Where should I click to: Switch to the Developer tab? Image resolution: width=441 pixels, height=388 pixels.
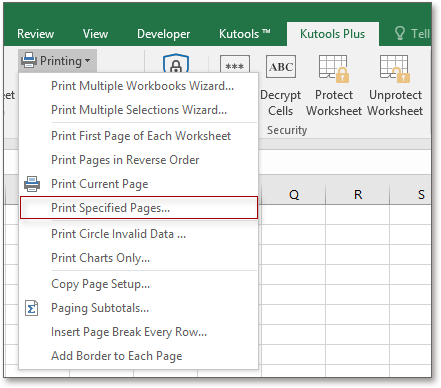click(x=163, y=34)
